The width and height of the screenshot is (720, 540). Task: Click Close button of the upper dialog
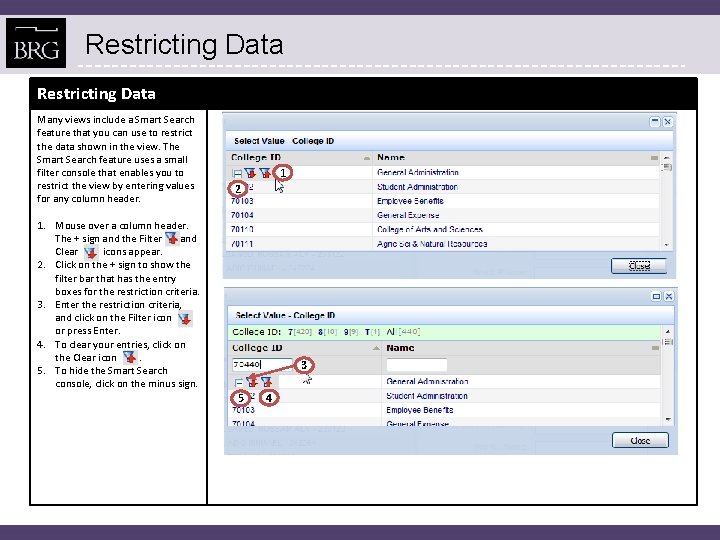click(639, 266)
